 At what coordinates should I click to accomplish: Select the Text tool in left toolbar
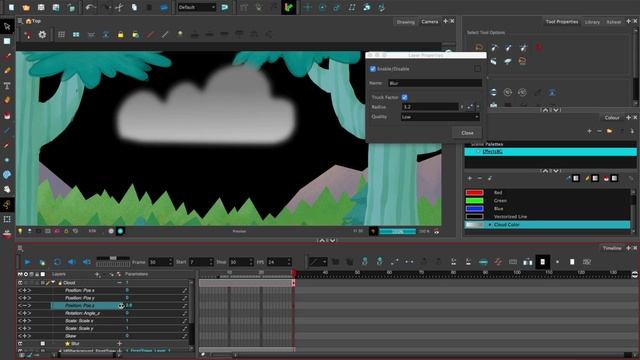pos(7,86)
